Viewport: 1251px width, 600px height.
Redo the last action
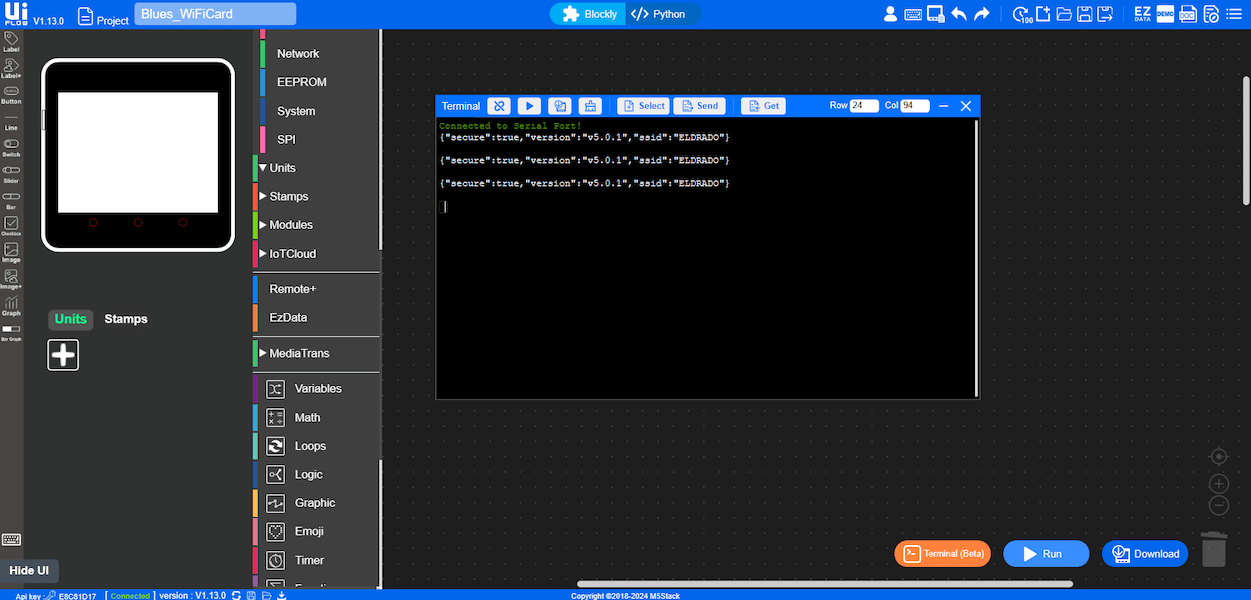coord(982,14)
